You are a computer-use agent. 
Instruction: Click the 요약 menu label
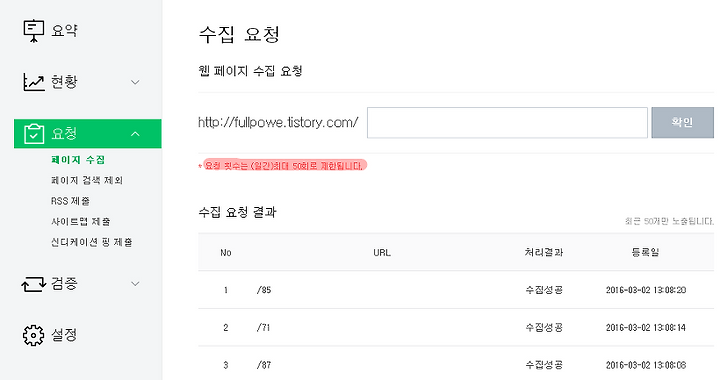pos(64,31)
